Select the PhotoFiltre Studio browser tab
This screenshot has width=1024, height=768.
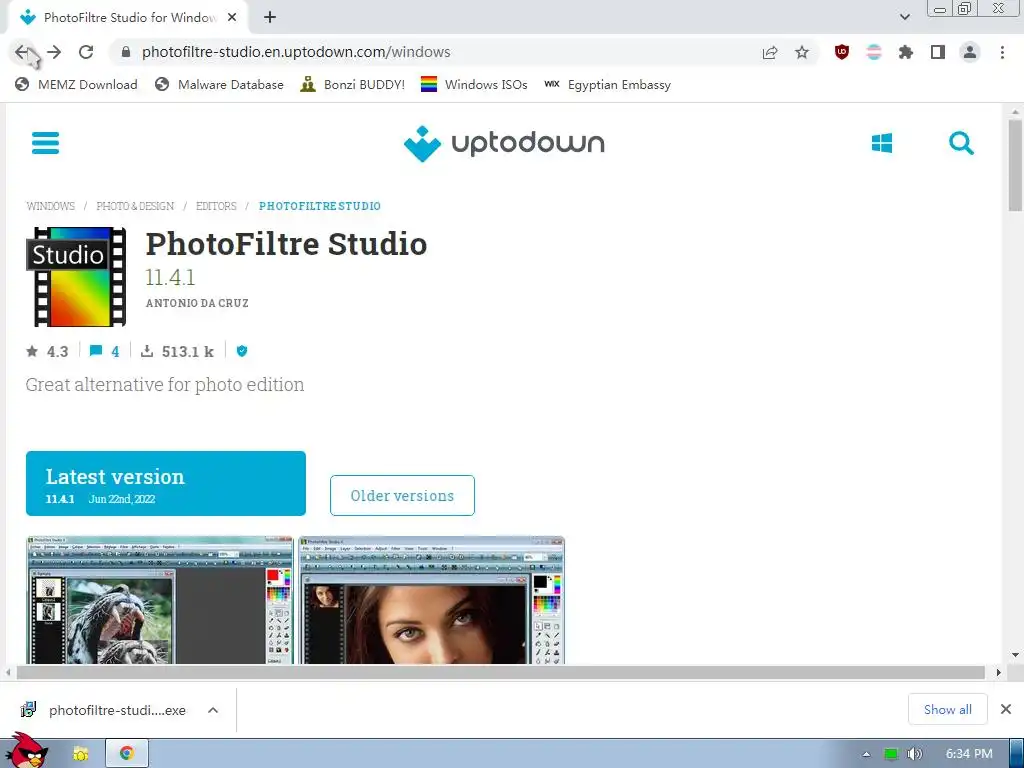tap(127, 18)
